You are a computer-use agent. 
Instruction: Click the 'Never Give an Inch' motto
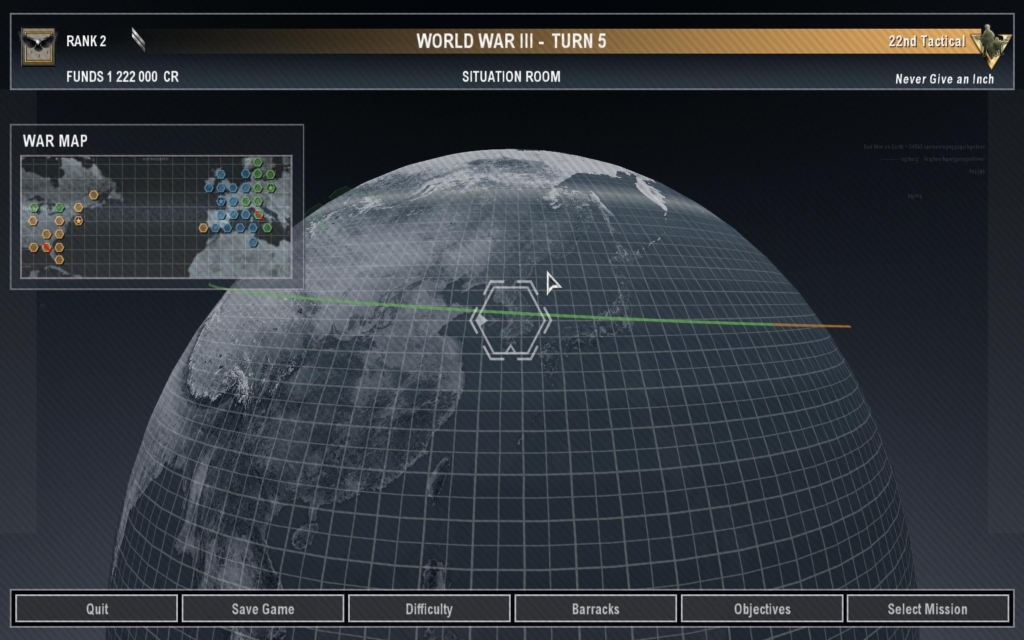[944, 79]
